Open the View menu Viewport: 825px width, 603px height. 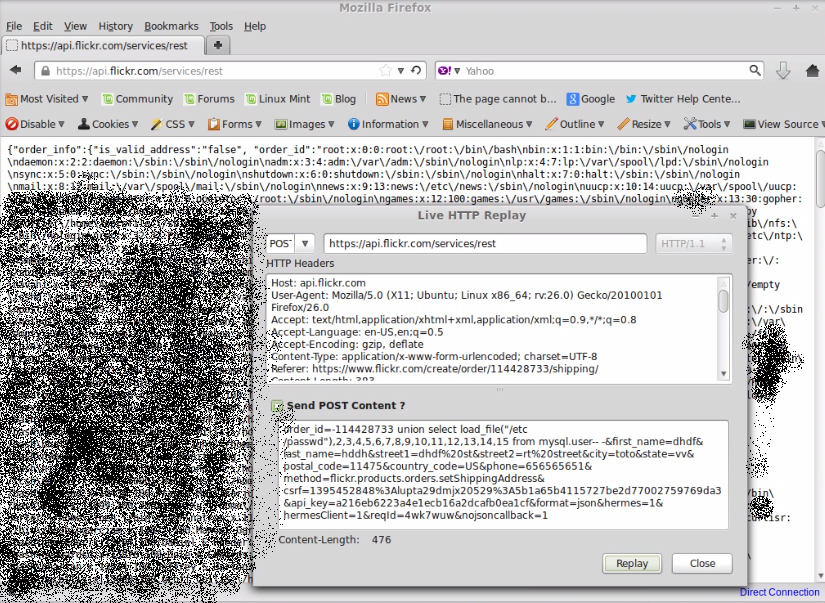point(75,26)
